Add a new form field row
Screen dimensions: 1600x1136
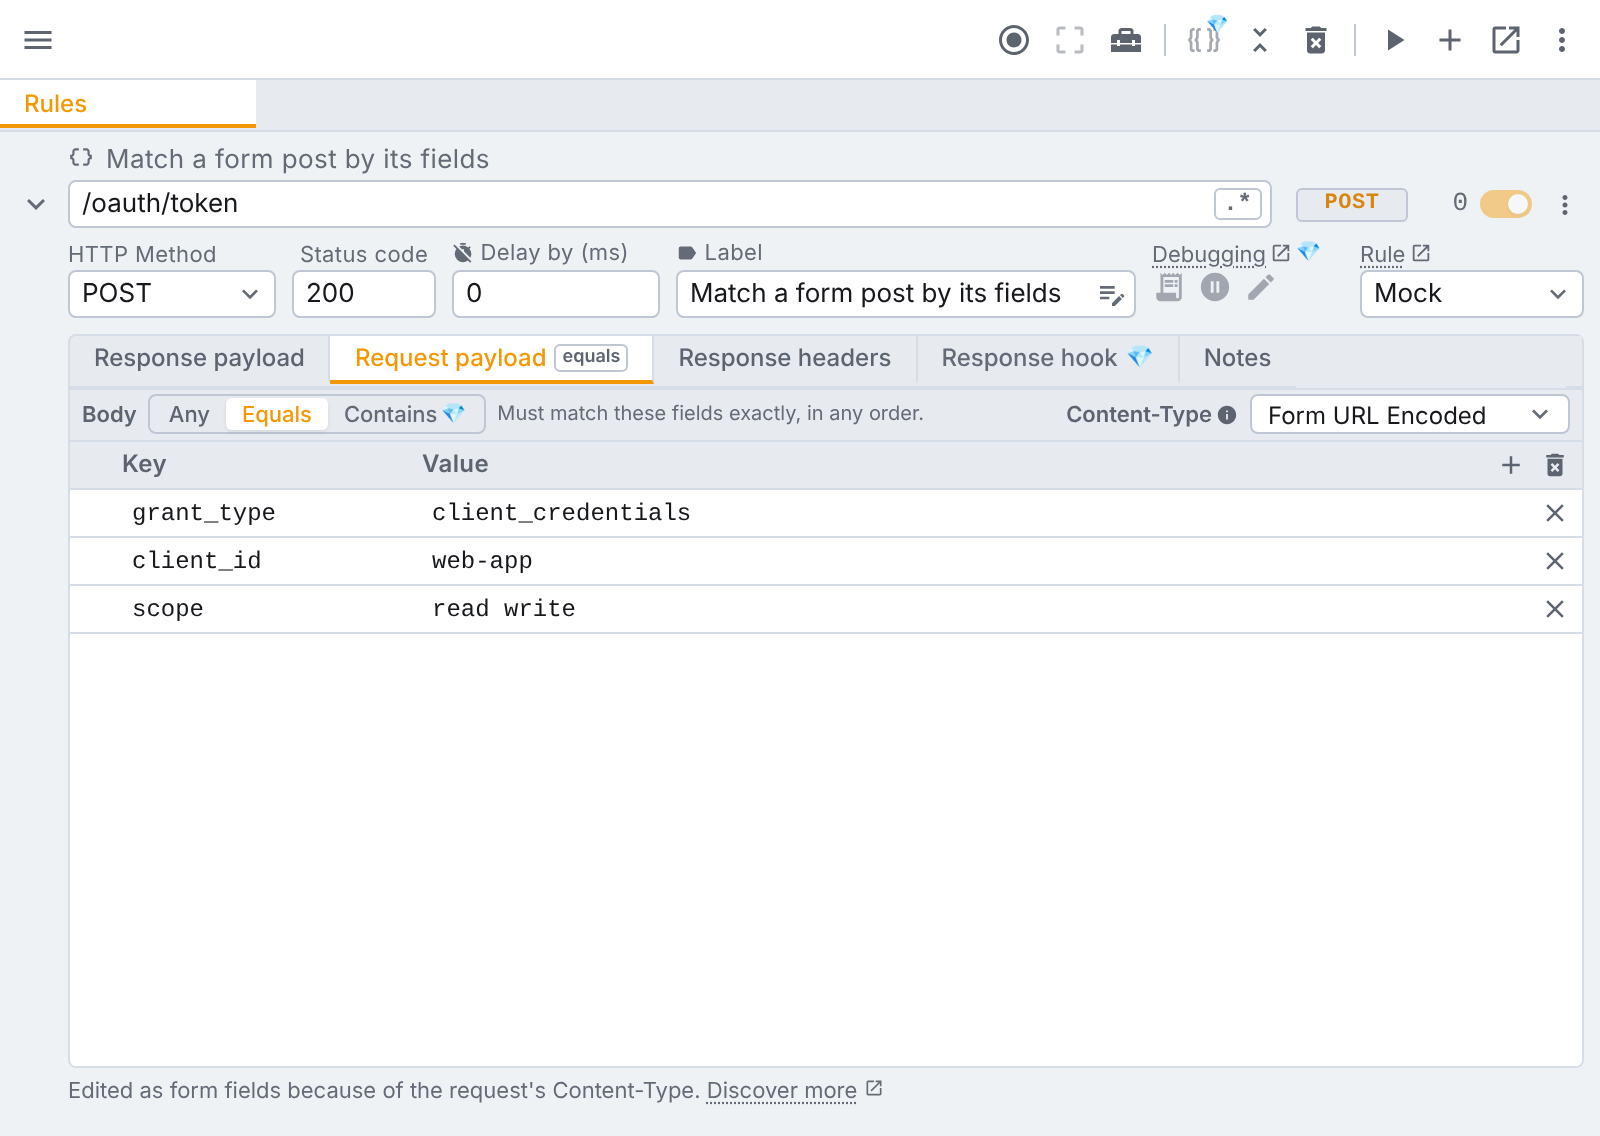1511,465
